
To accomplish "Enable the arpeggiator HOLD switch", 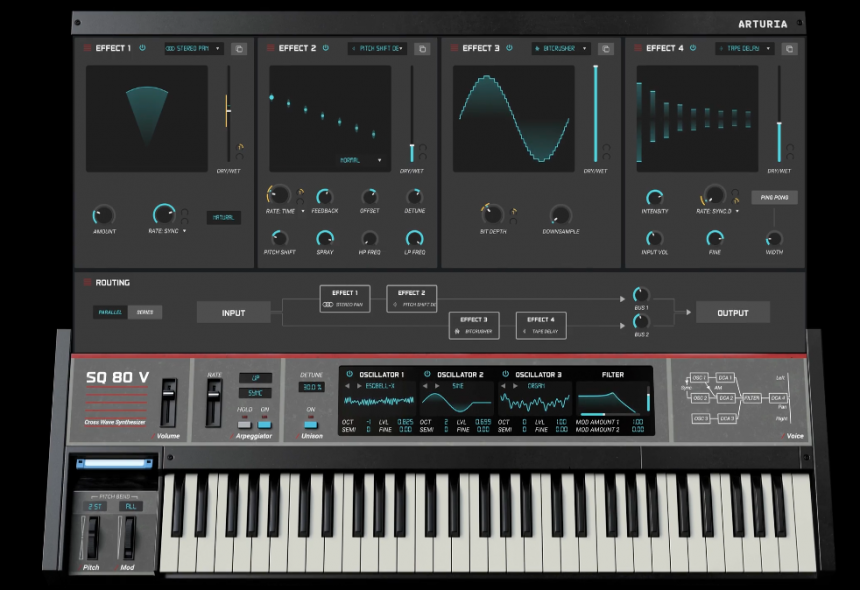I will click(243, 423).
